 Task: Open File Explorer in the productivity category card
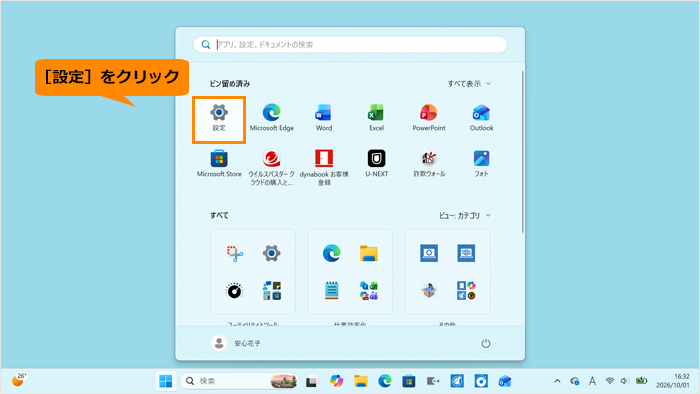click(x=369, y=253)
